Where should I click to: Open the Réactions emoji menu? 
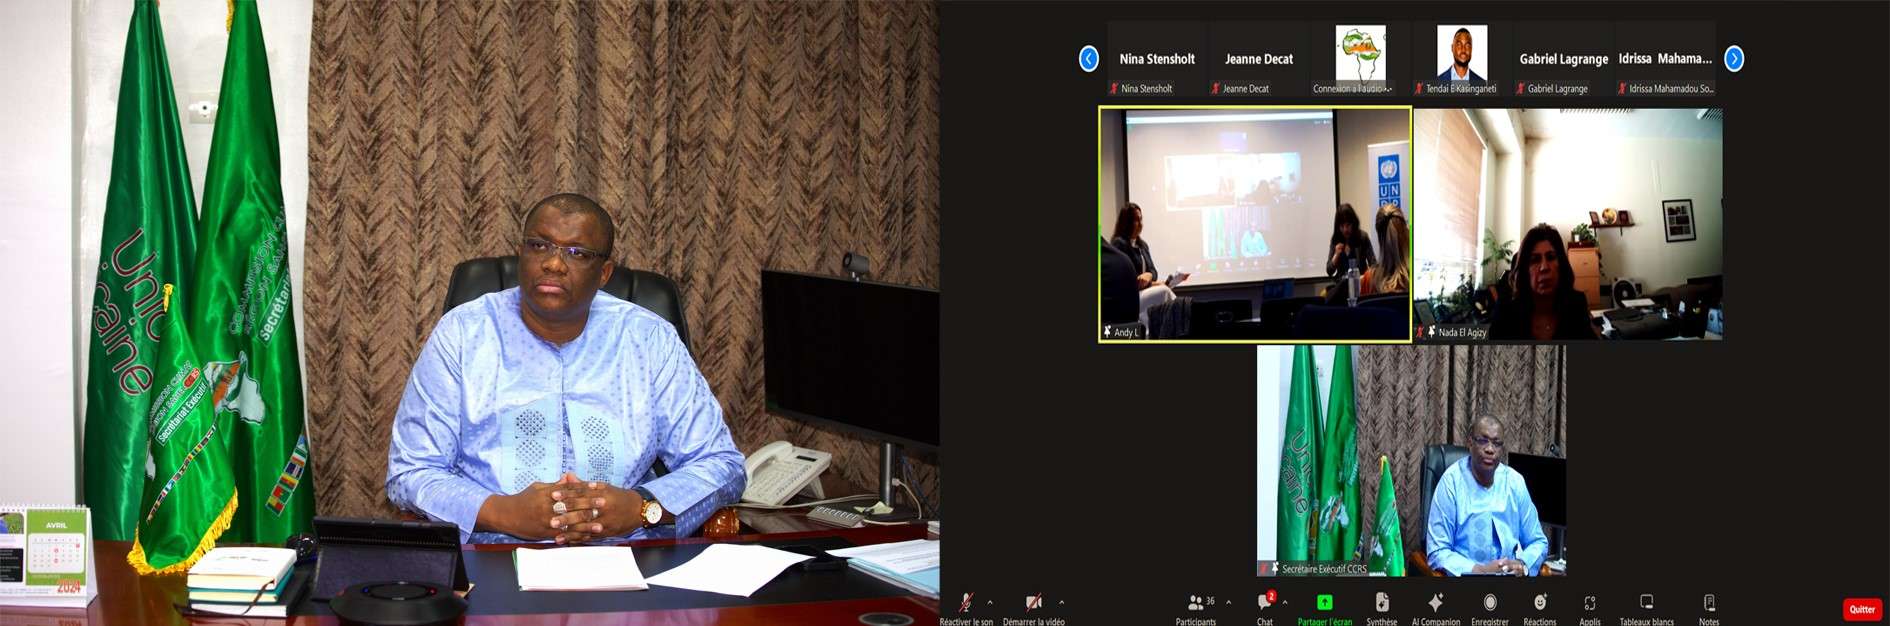(x=1539, y=602)
